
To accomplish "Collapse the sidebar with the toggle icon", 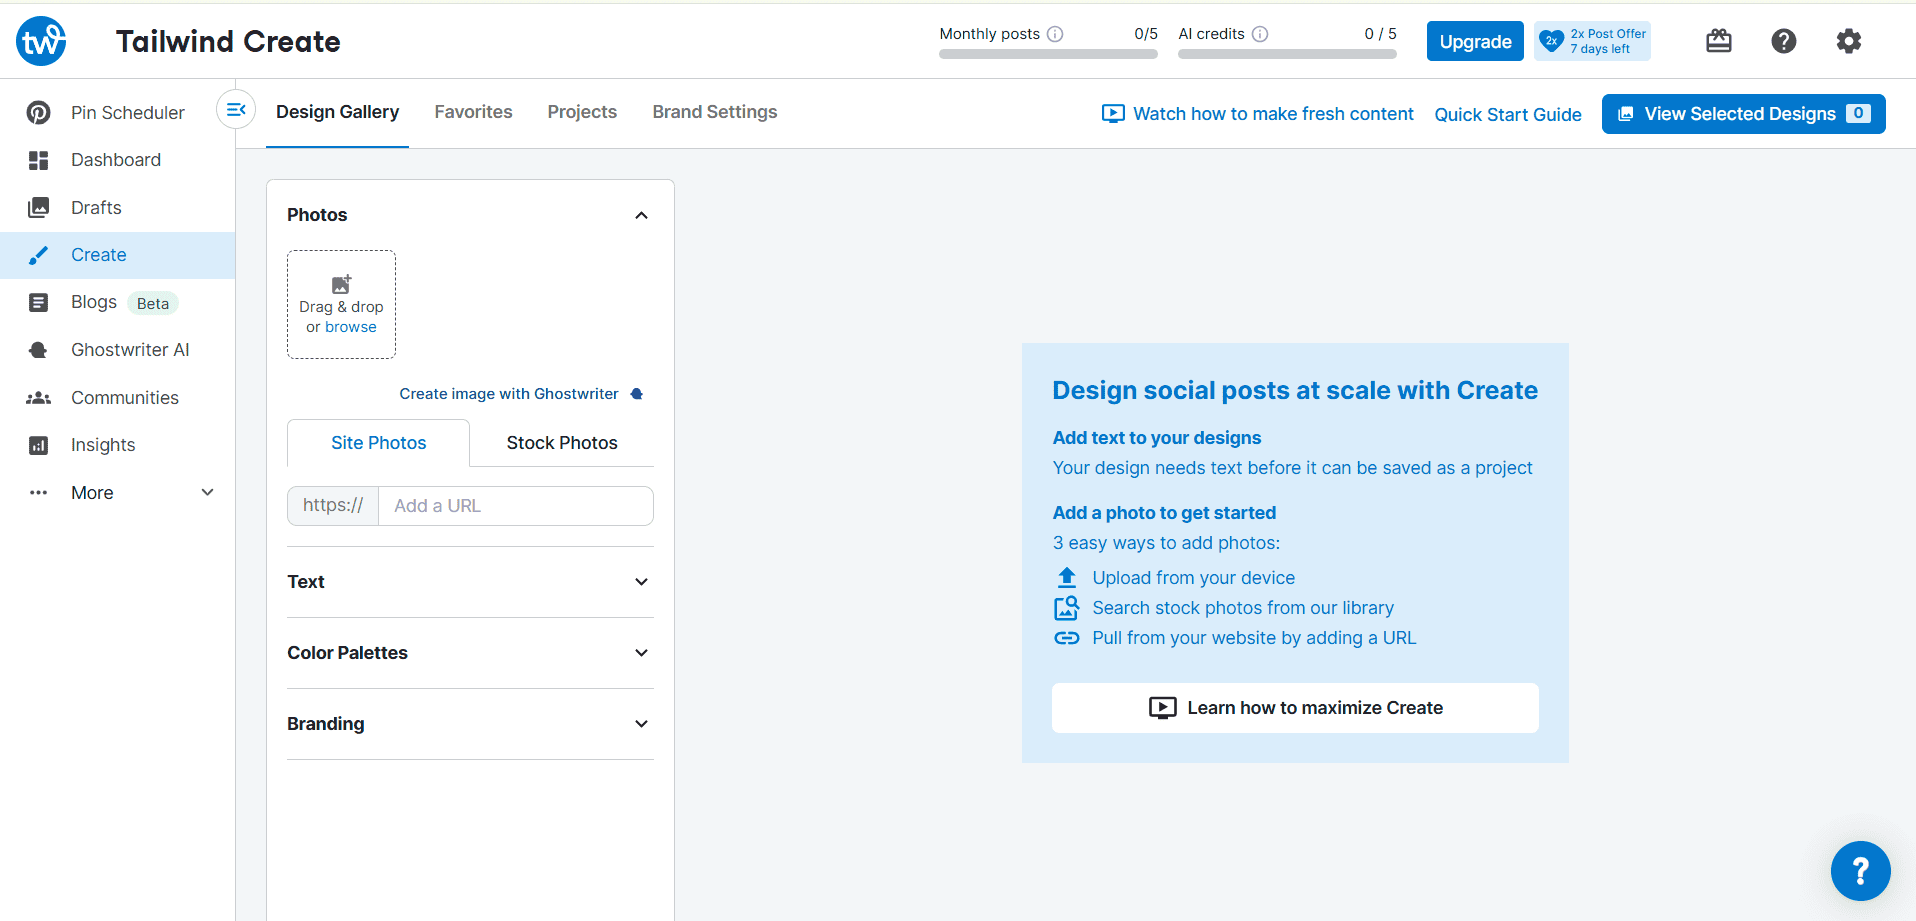I will tap(236, 110).
